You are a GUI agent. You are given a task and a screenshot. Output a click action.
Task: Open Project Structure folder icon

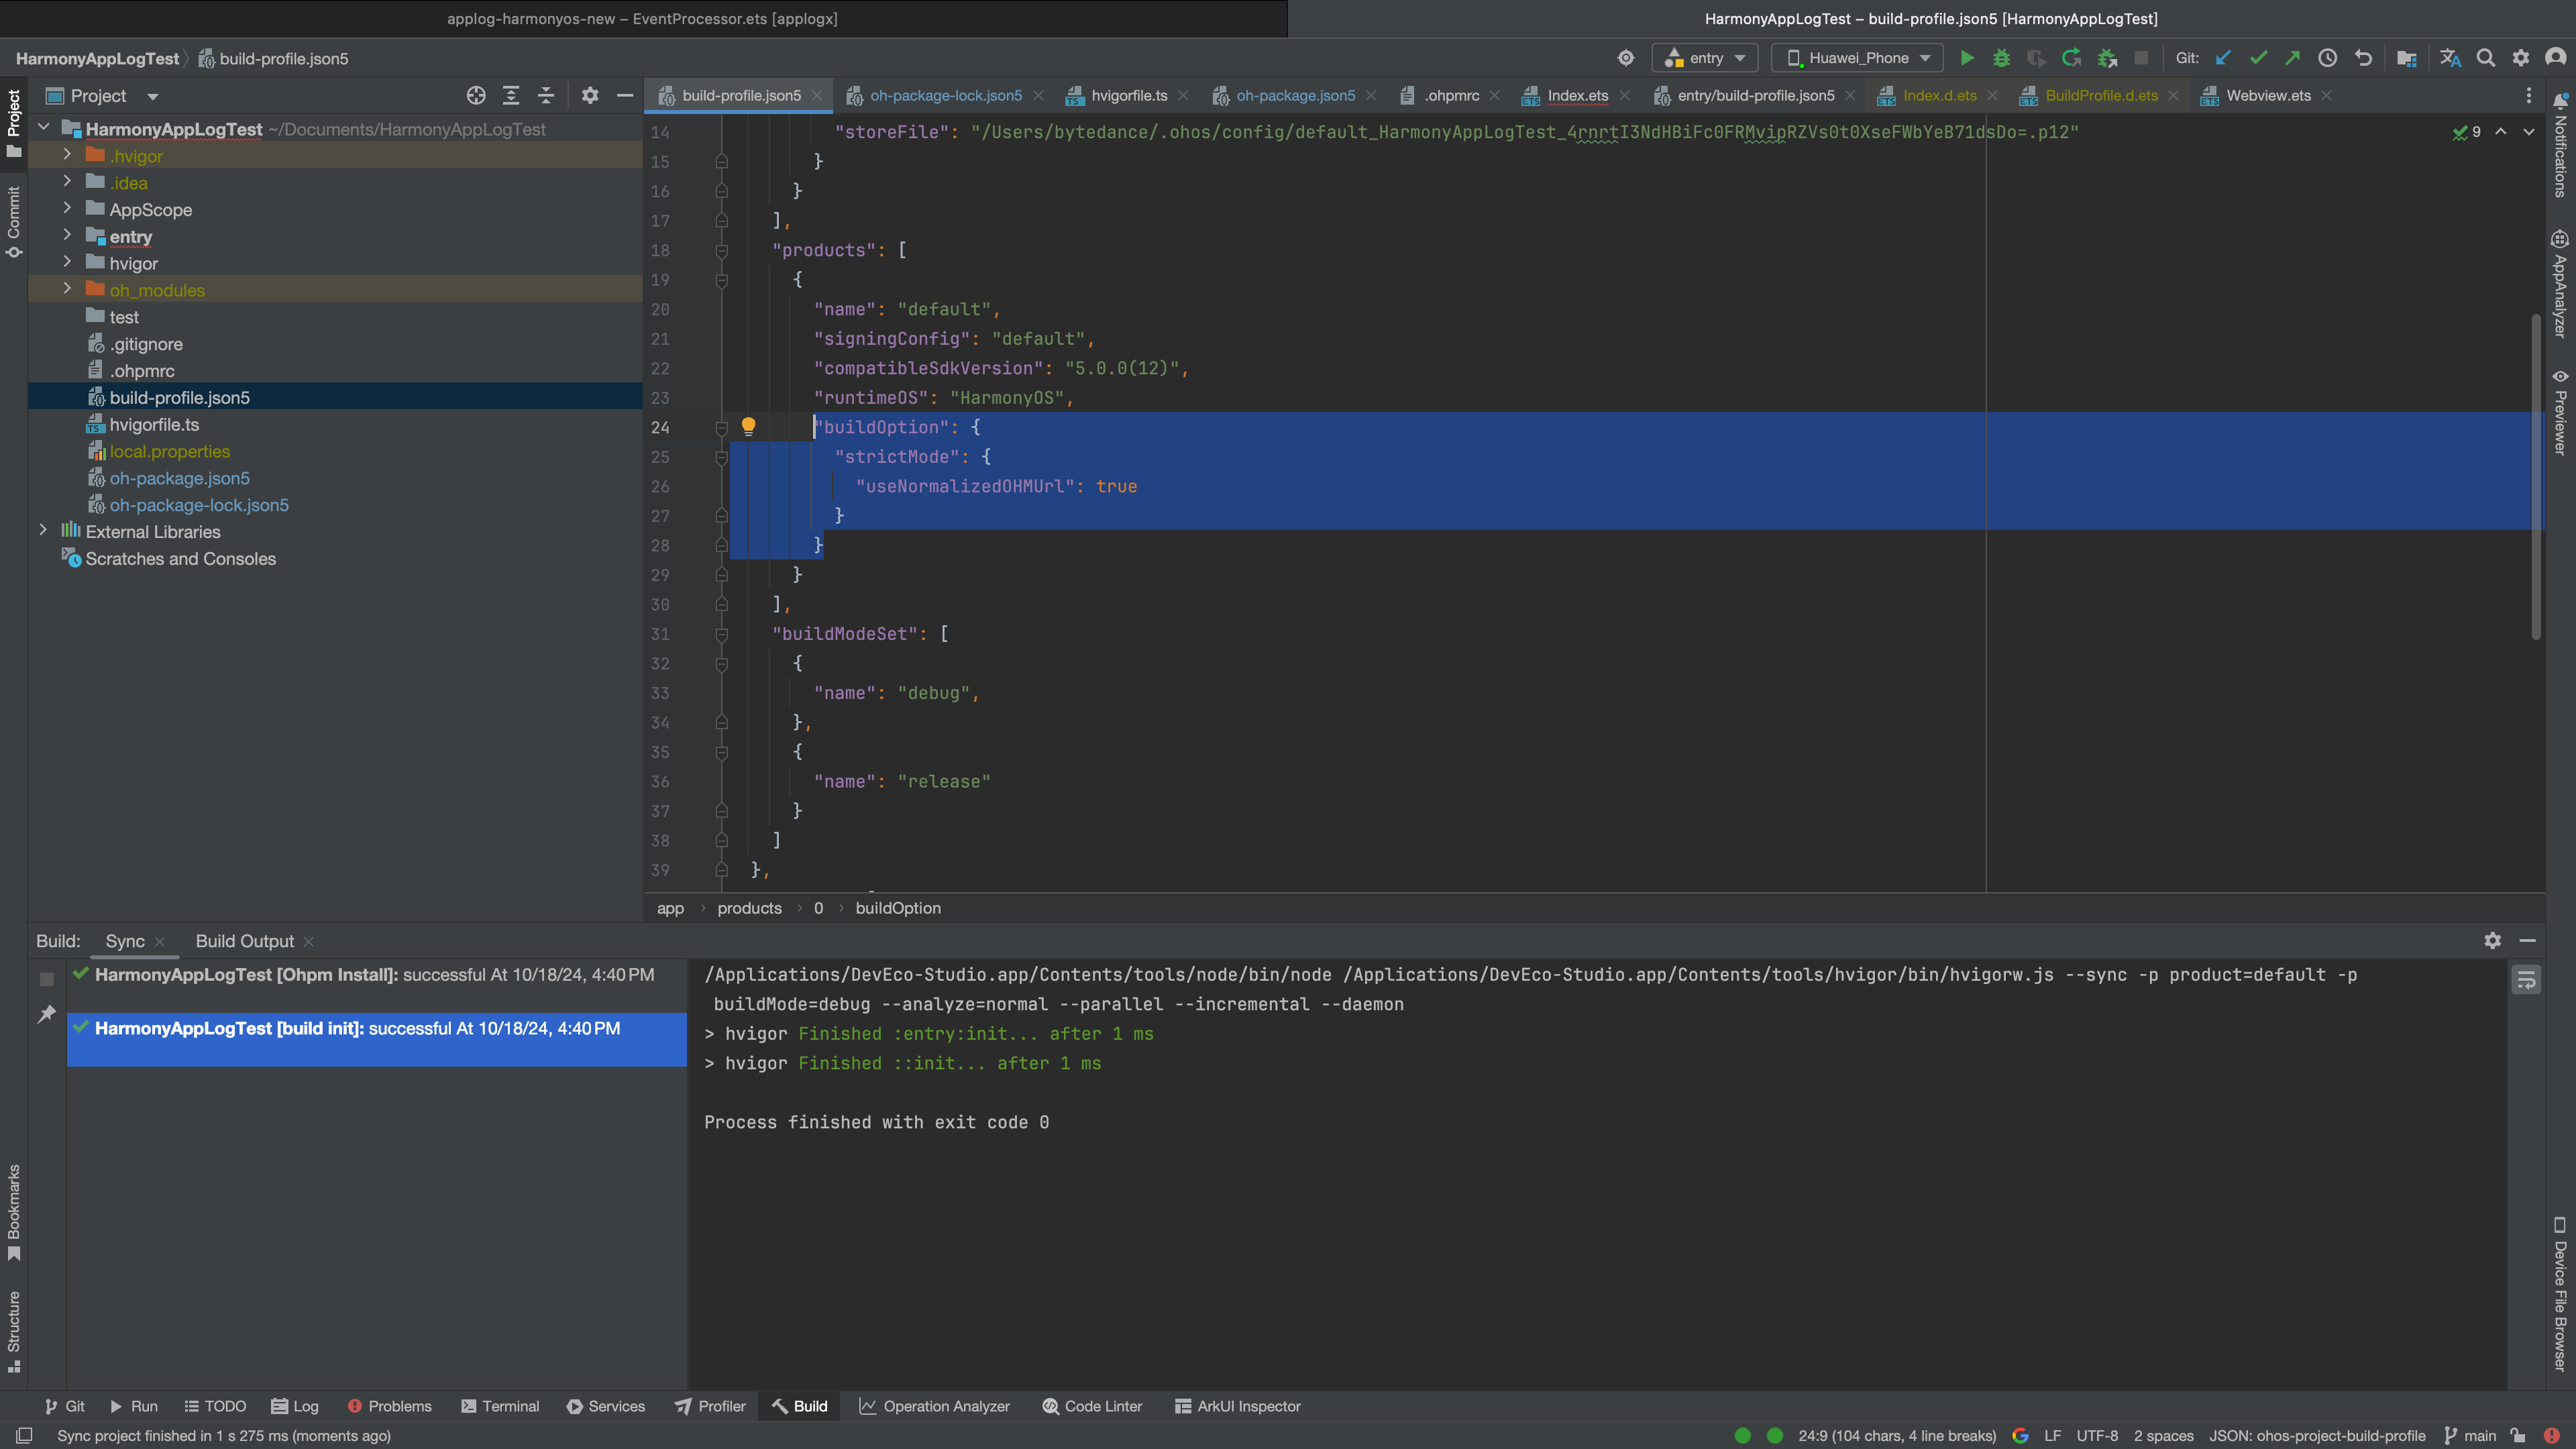coord(2407,58)
